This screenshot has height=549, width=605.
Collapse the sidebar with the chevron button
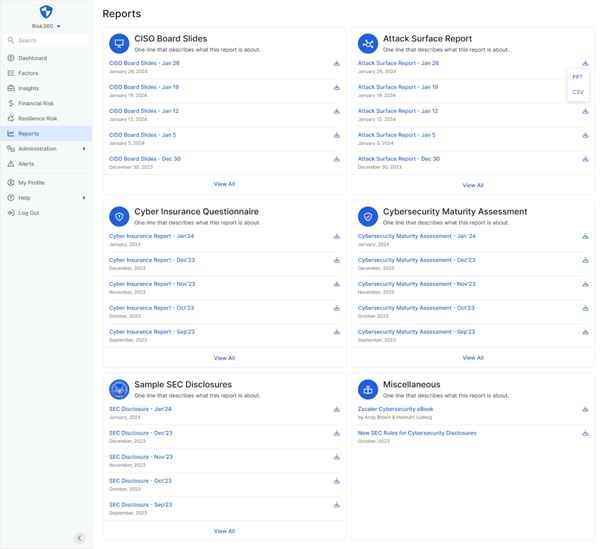(x=80, y=538)
